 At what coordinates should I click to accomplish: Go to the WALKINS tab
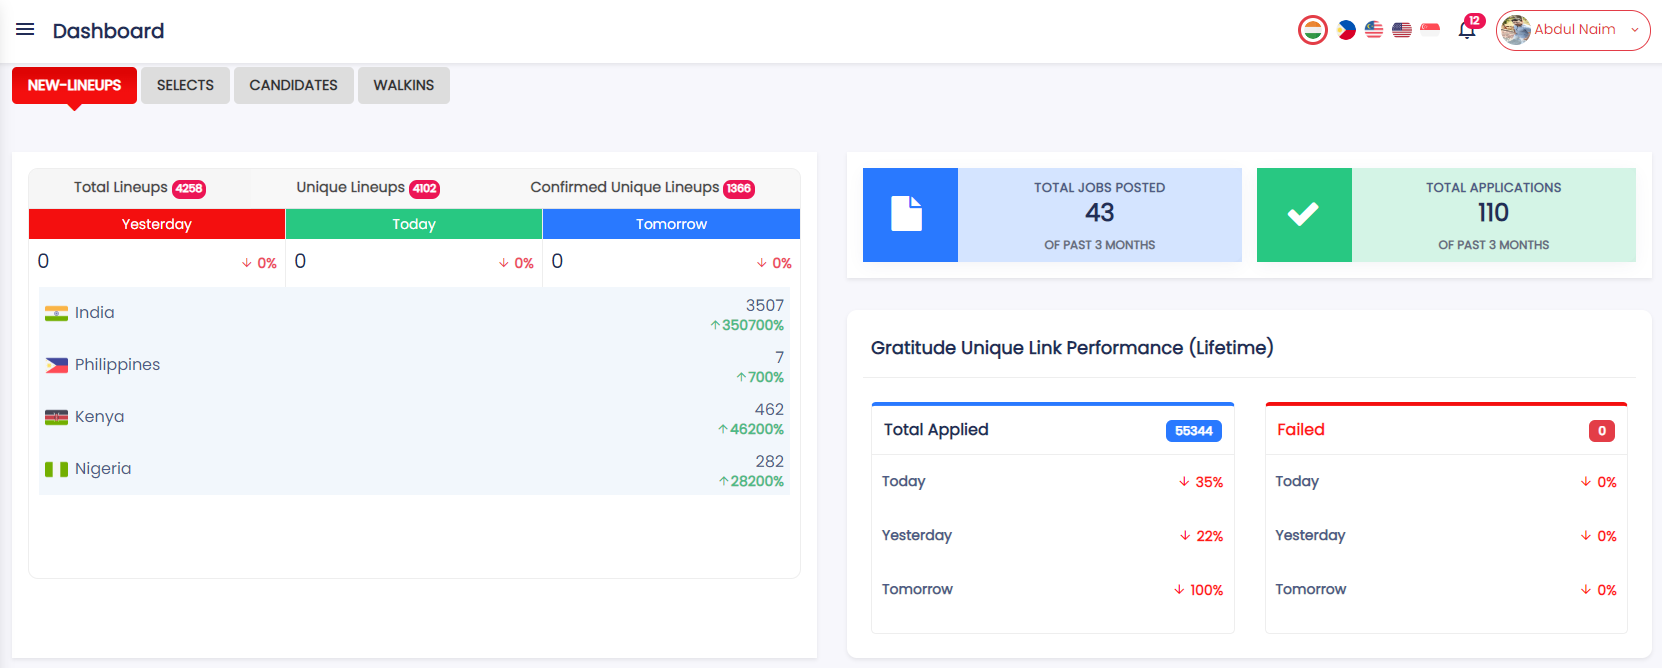403,85
